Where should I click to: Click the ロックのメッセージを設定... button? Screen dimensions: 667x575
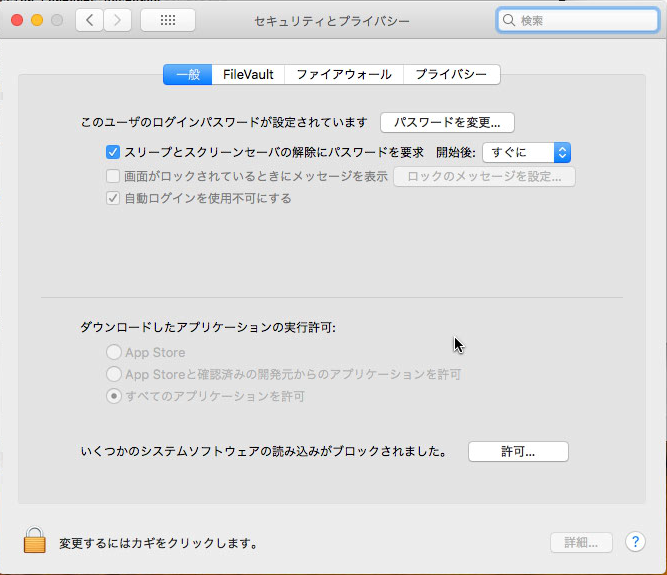pyautogui.click(x=484, y=176)
